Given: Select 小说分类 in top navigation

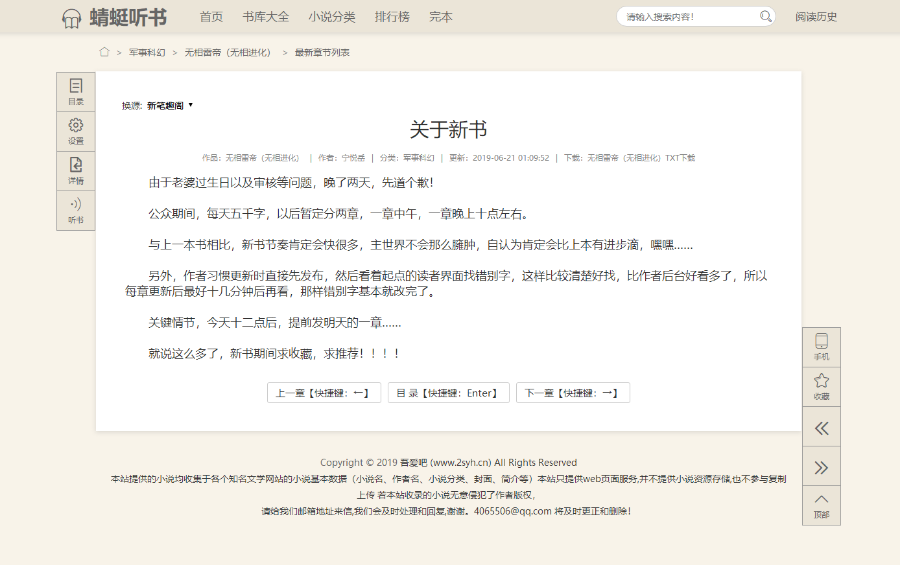Looking at the screenshot, I should pos(331,17).
